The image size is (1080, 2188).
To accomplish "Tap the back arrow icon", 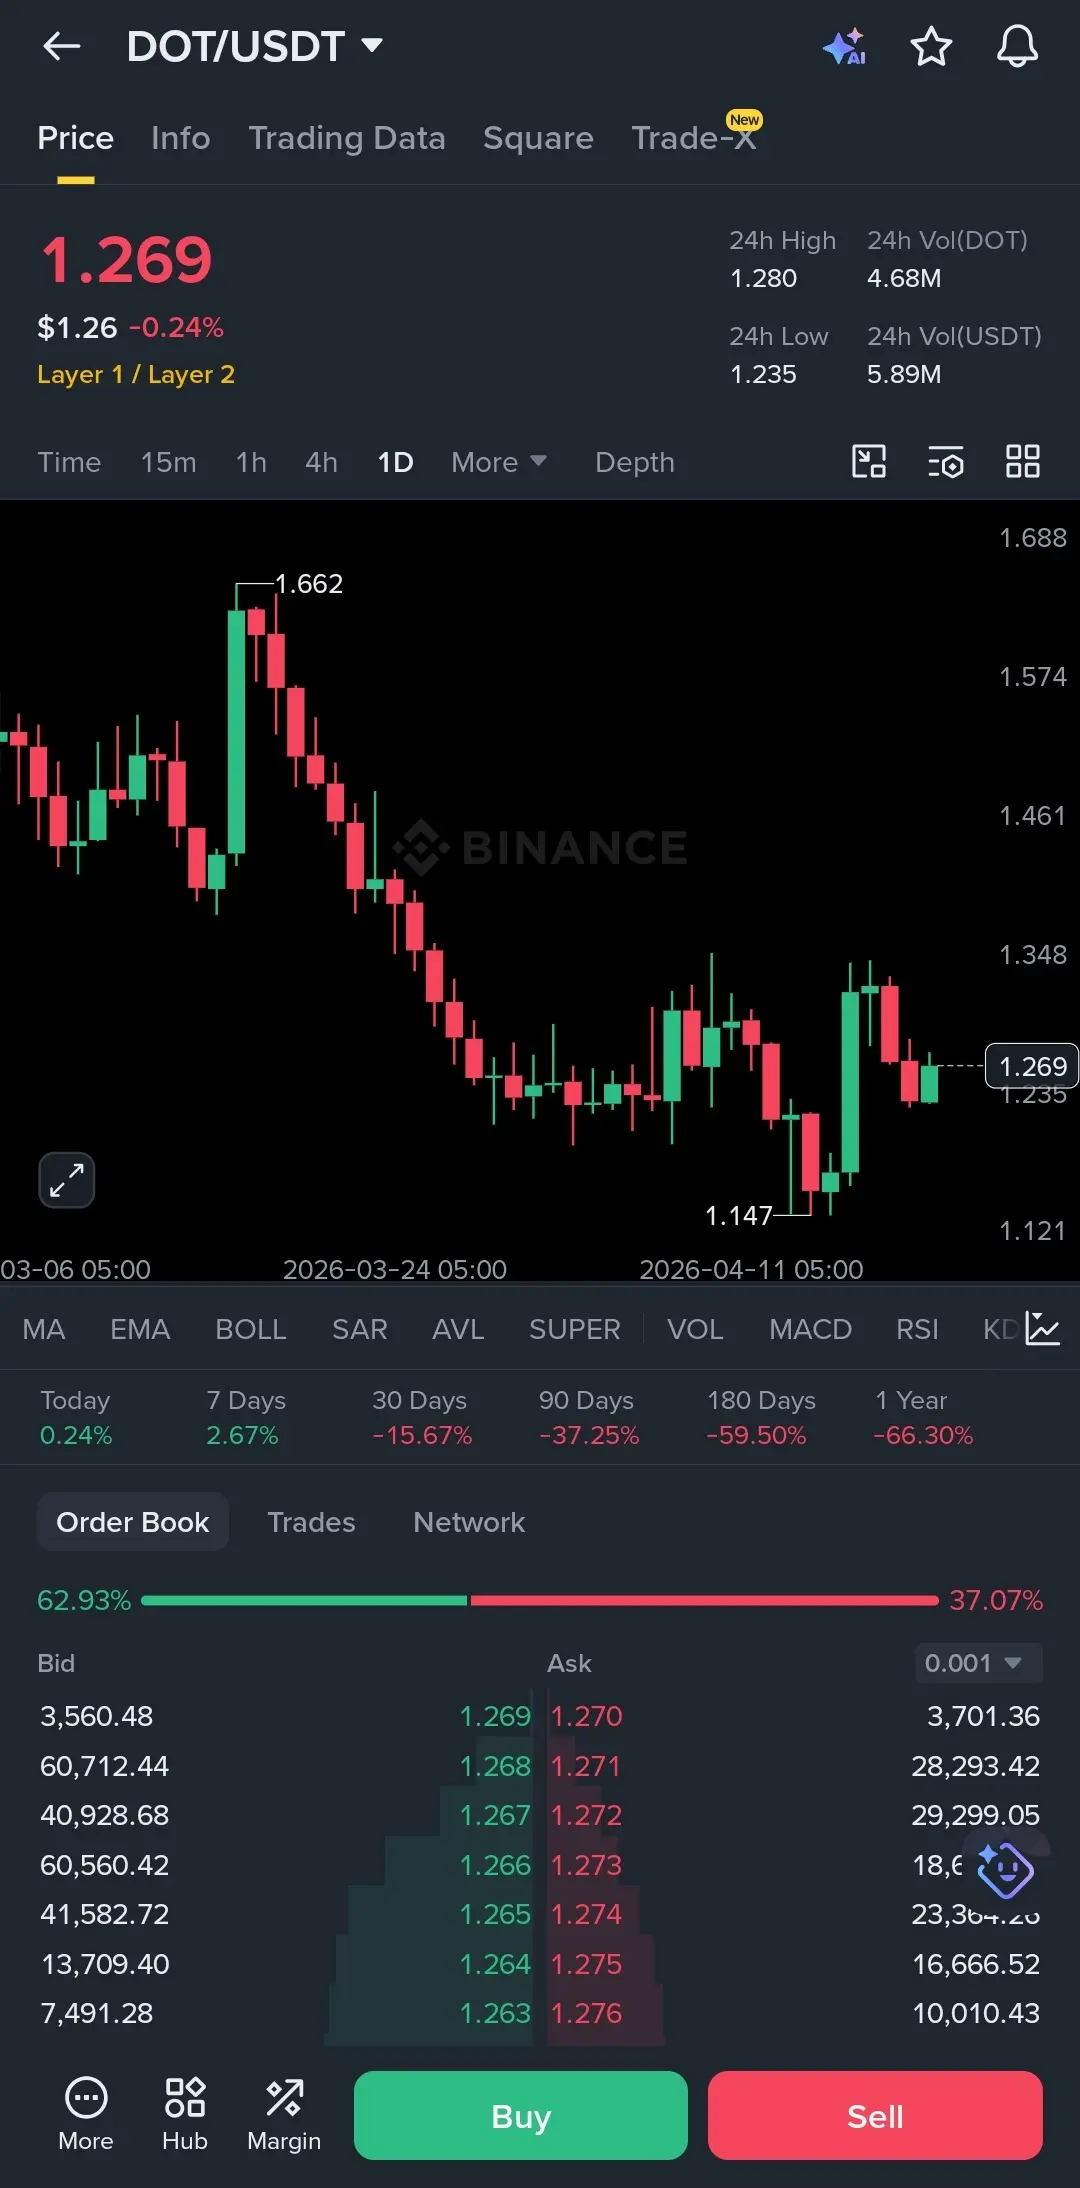I will 61,46.
